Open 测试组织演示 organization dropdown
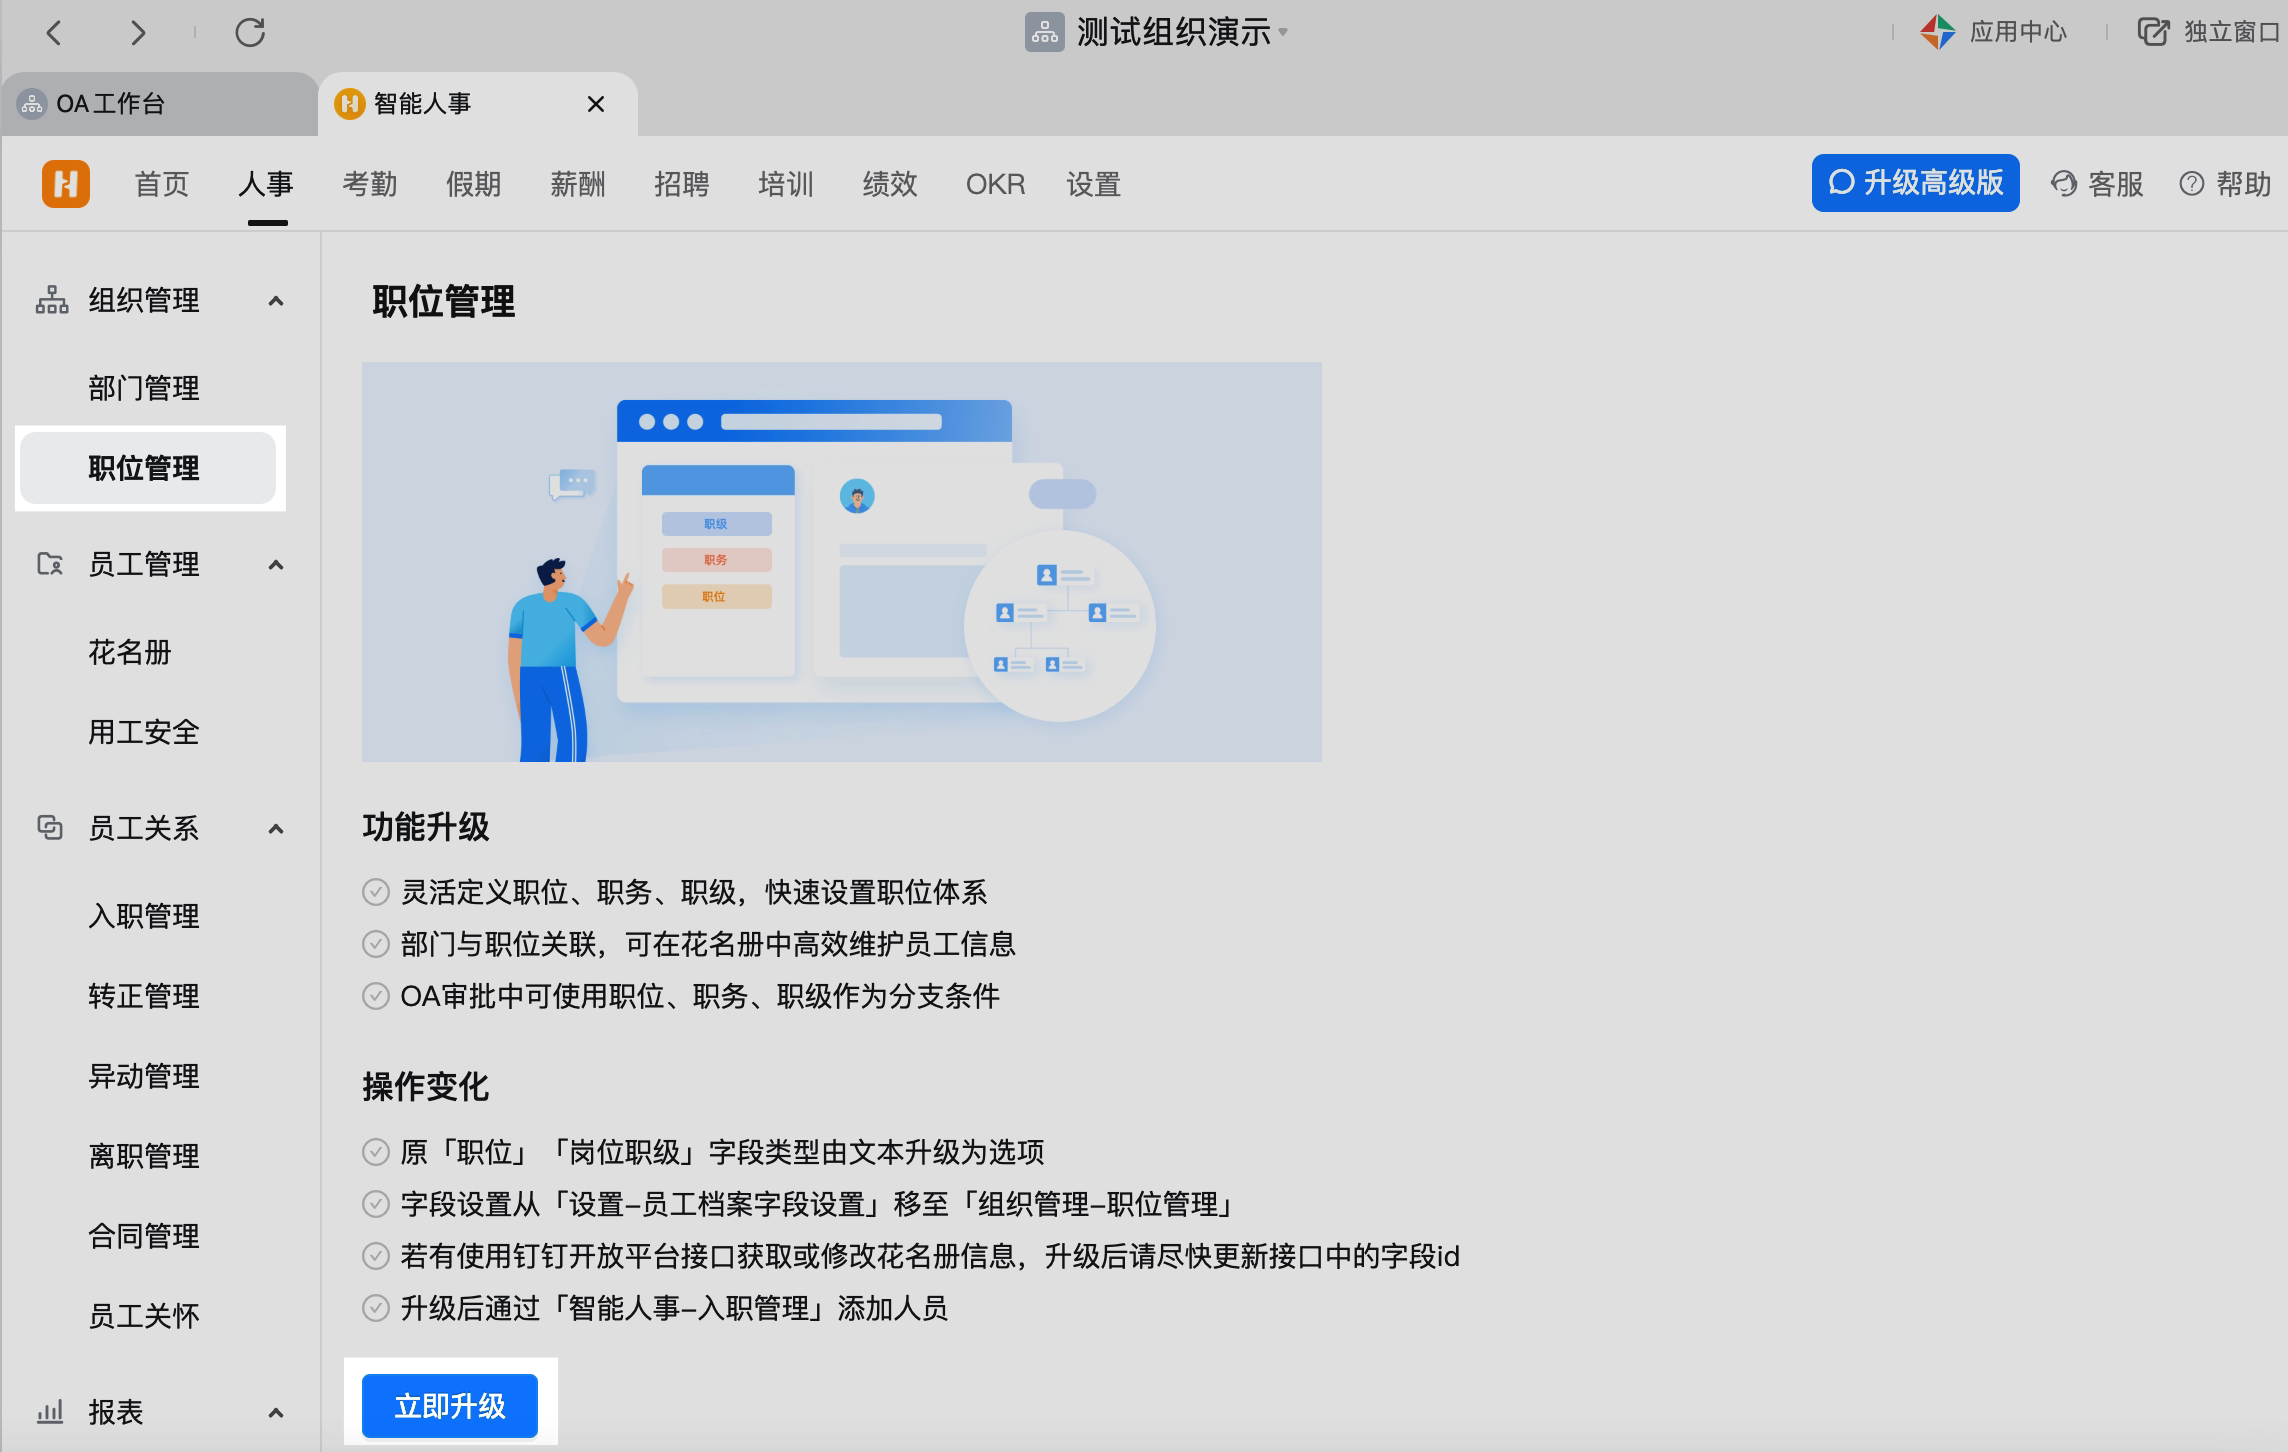Screen dimensions: 2288x1452 1172,32
